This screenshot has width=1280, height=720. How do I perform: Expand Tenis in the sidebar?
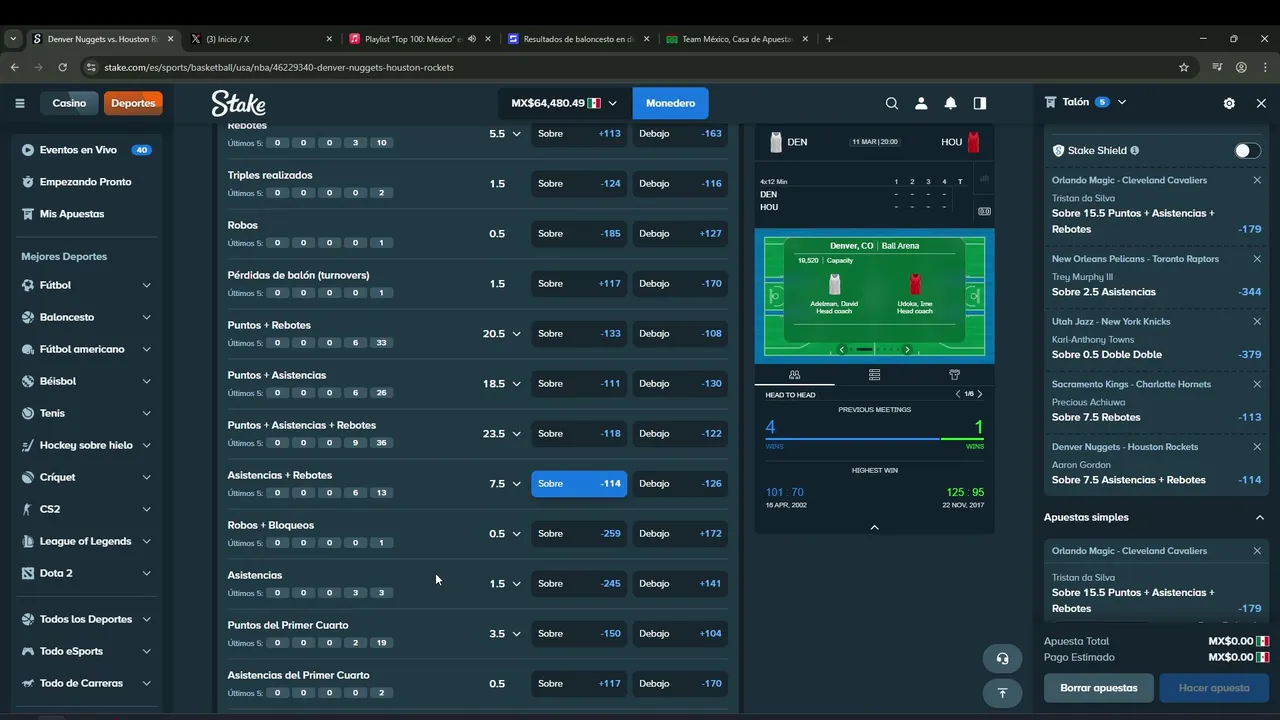(146, 413)
